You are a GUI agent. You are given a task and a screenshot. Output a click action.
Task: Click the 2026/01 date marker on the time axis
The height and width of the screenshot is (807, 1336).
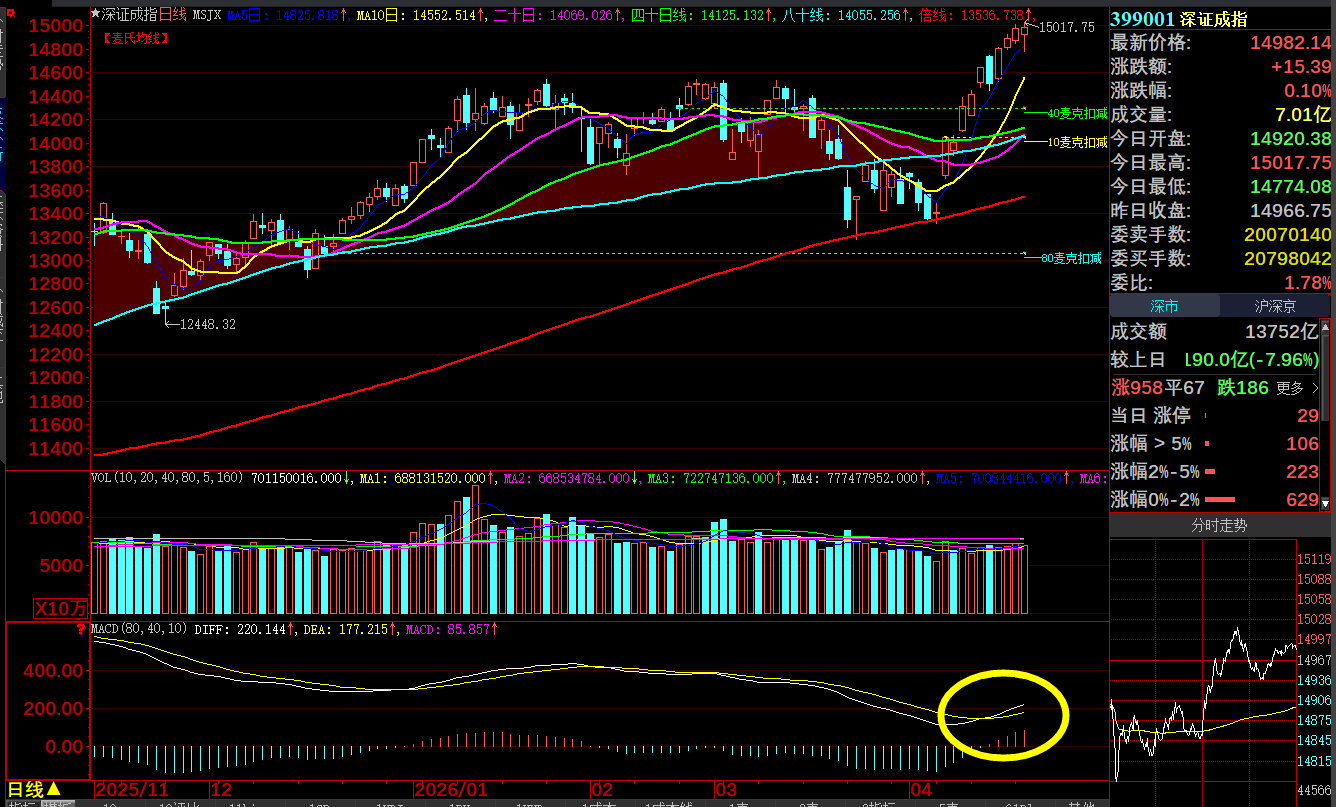click(450, 789)
